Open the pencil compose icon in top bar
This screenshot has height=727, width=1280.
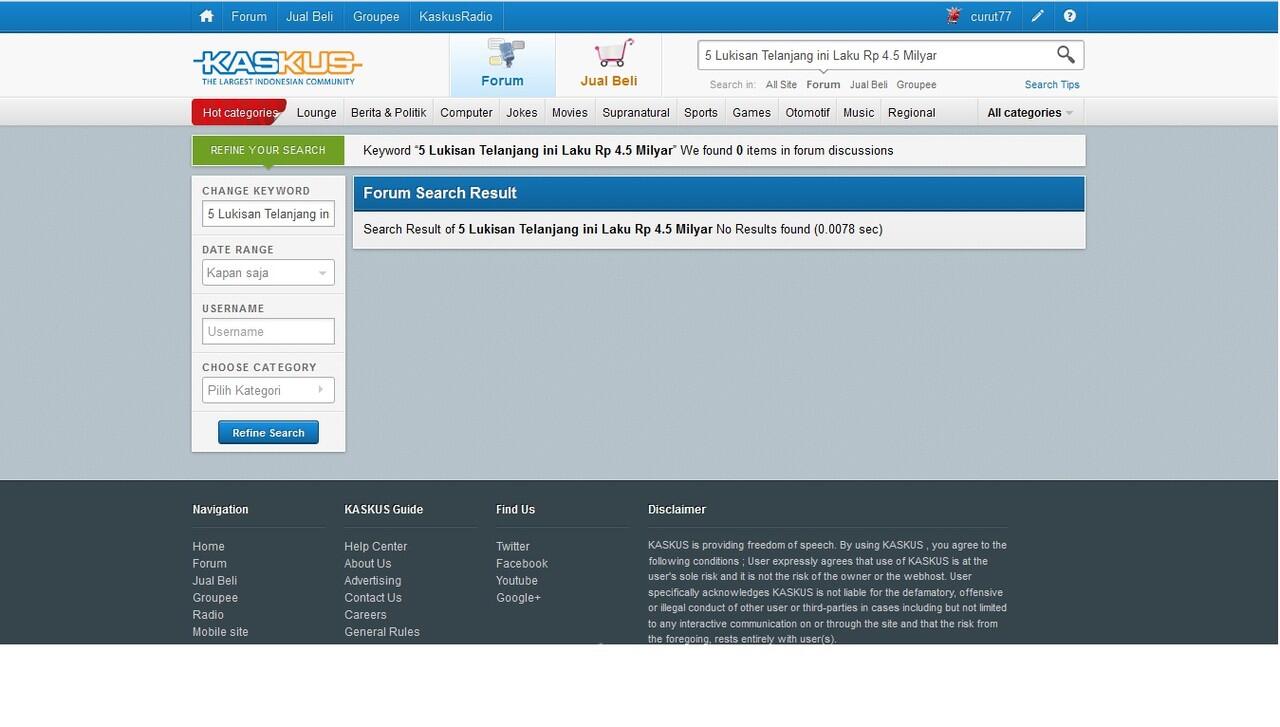pyautogui.click(x=1038, y=16)
